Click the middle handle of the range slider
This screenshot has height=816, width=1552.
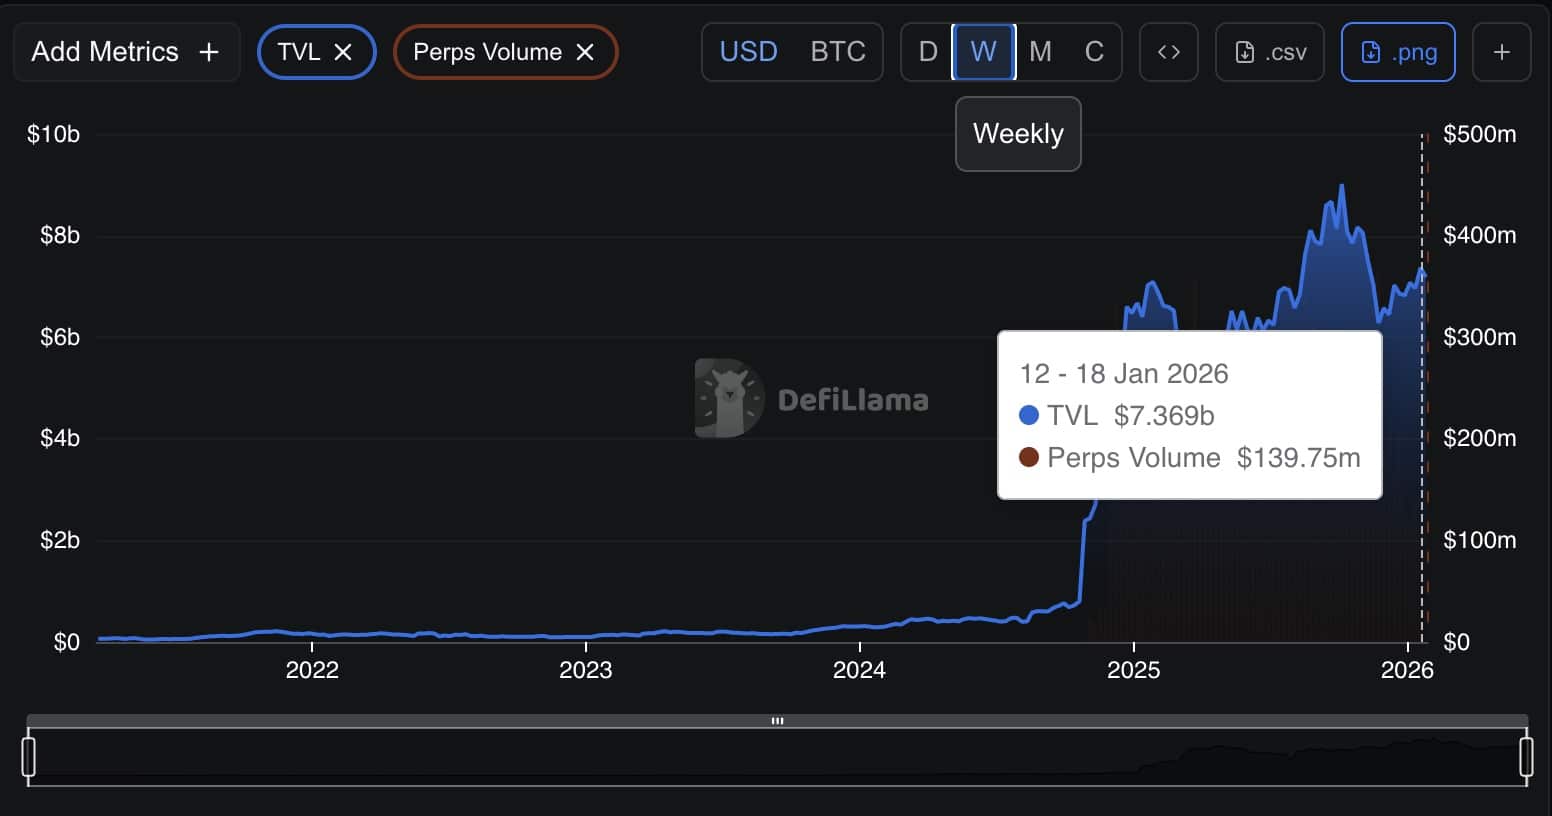tap(777, 719)
